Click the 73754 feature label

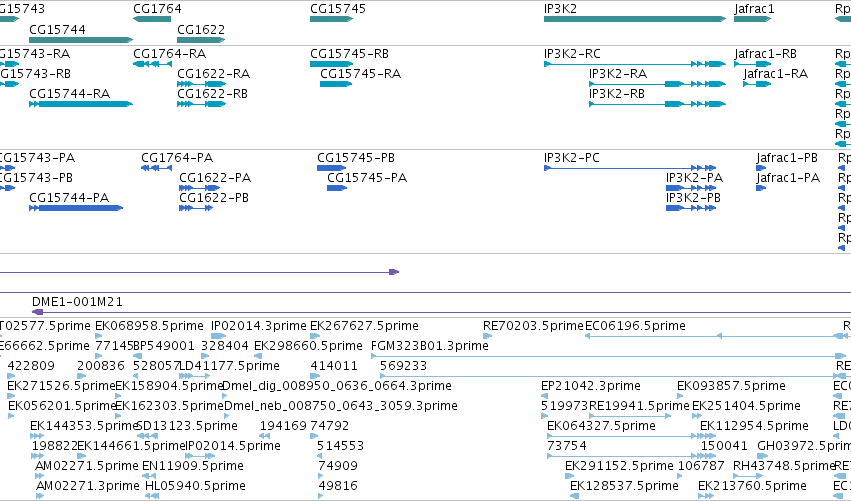click(x=567, y=446)
